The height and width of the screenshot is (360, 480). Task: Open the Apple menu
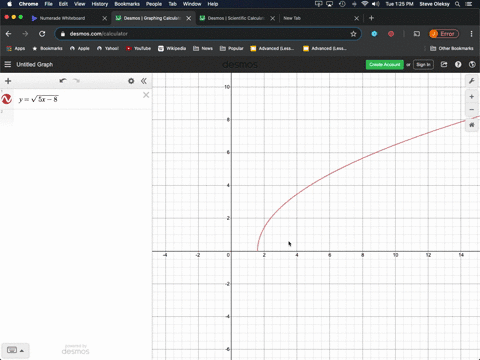9,4
